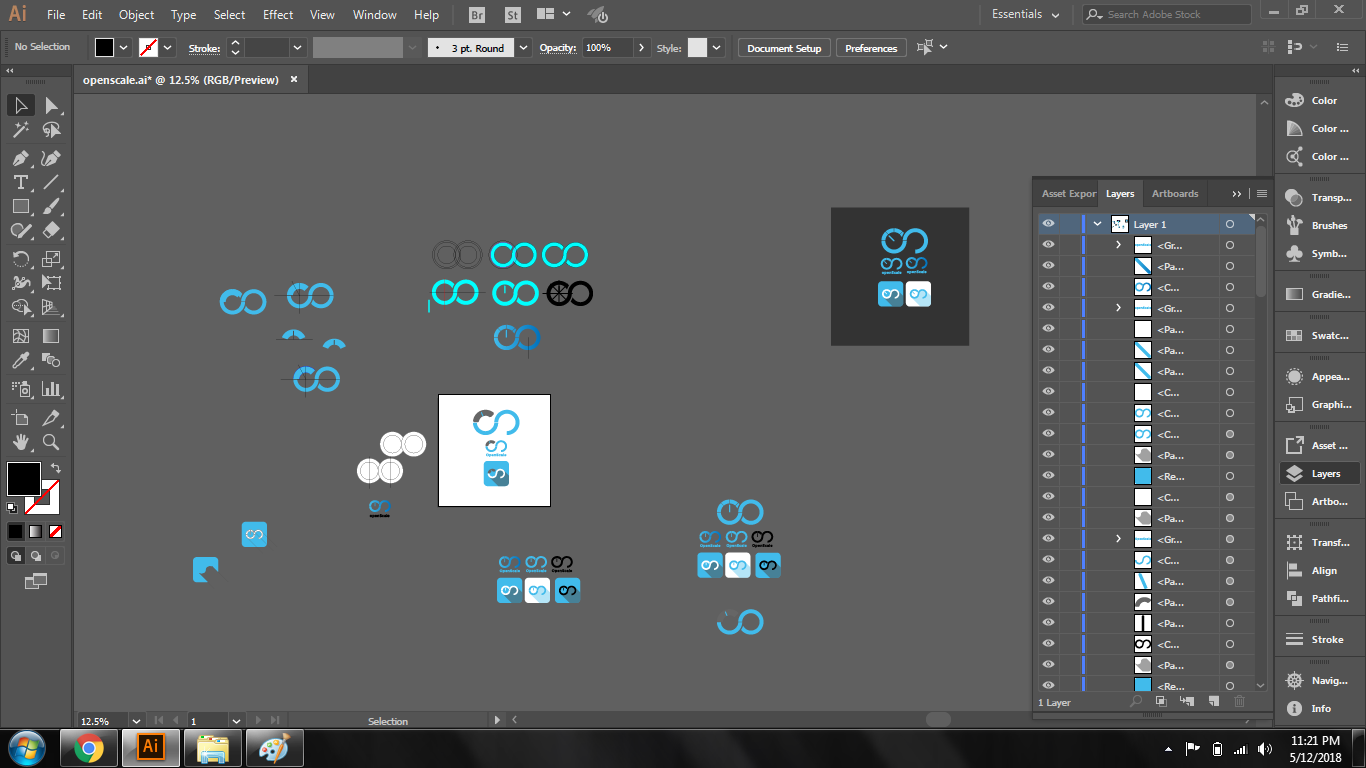Viewport: 1366px width, 768px height.
Task: Reset to default fill and stroke
Action: 12,508
